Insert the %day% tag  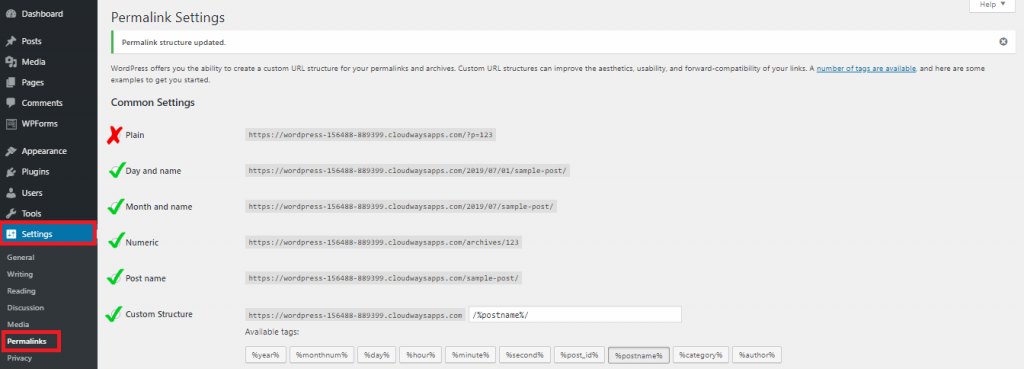(377, 355)
